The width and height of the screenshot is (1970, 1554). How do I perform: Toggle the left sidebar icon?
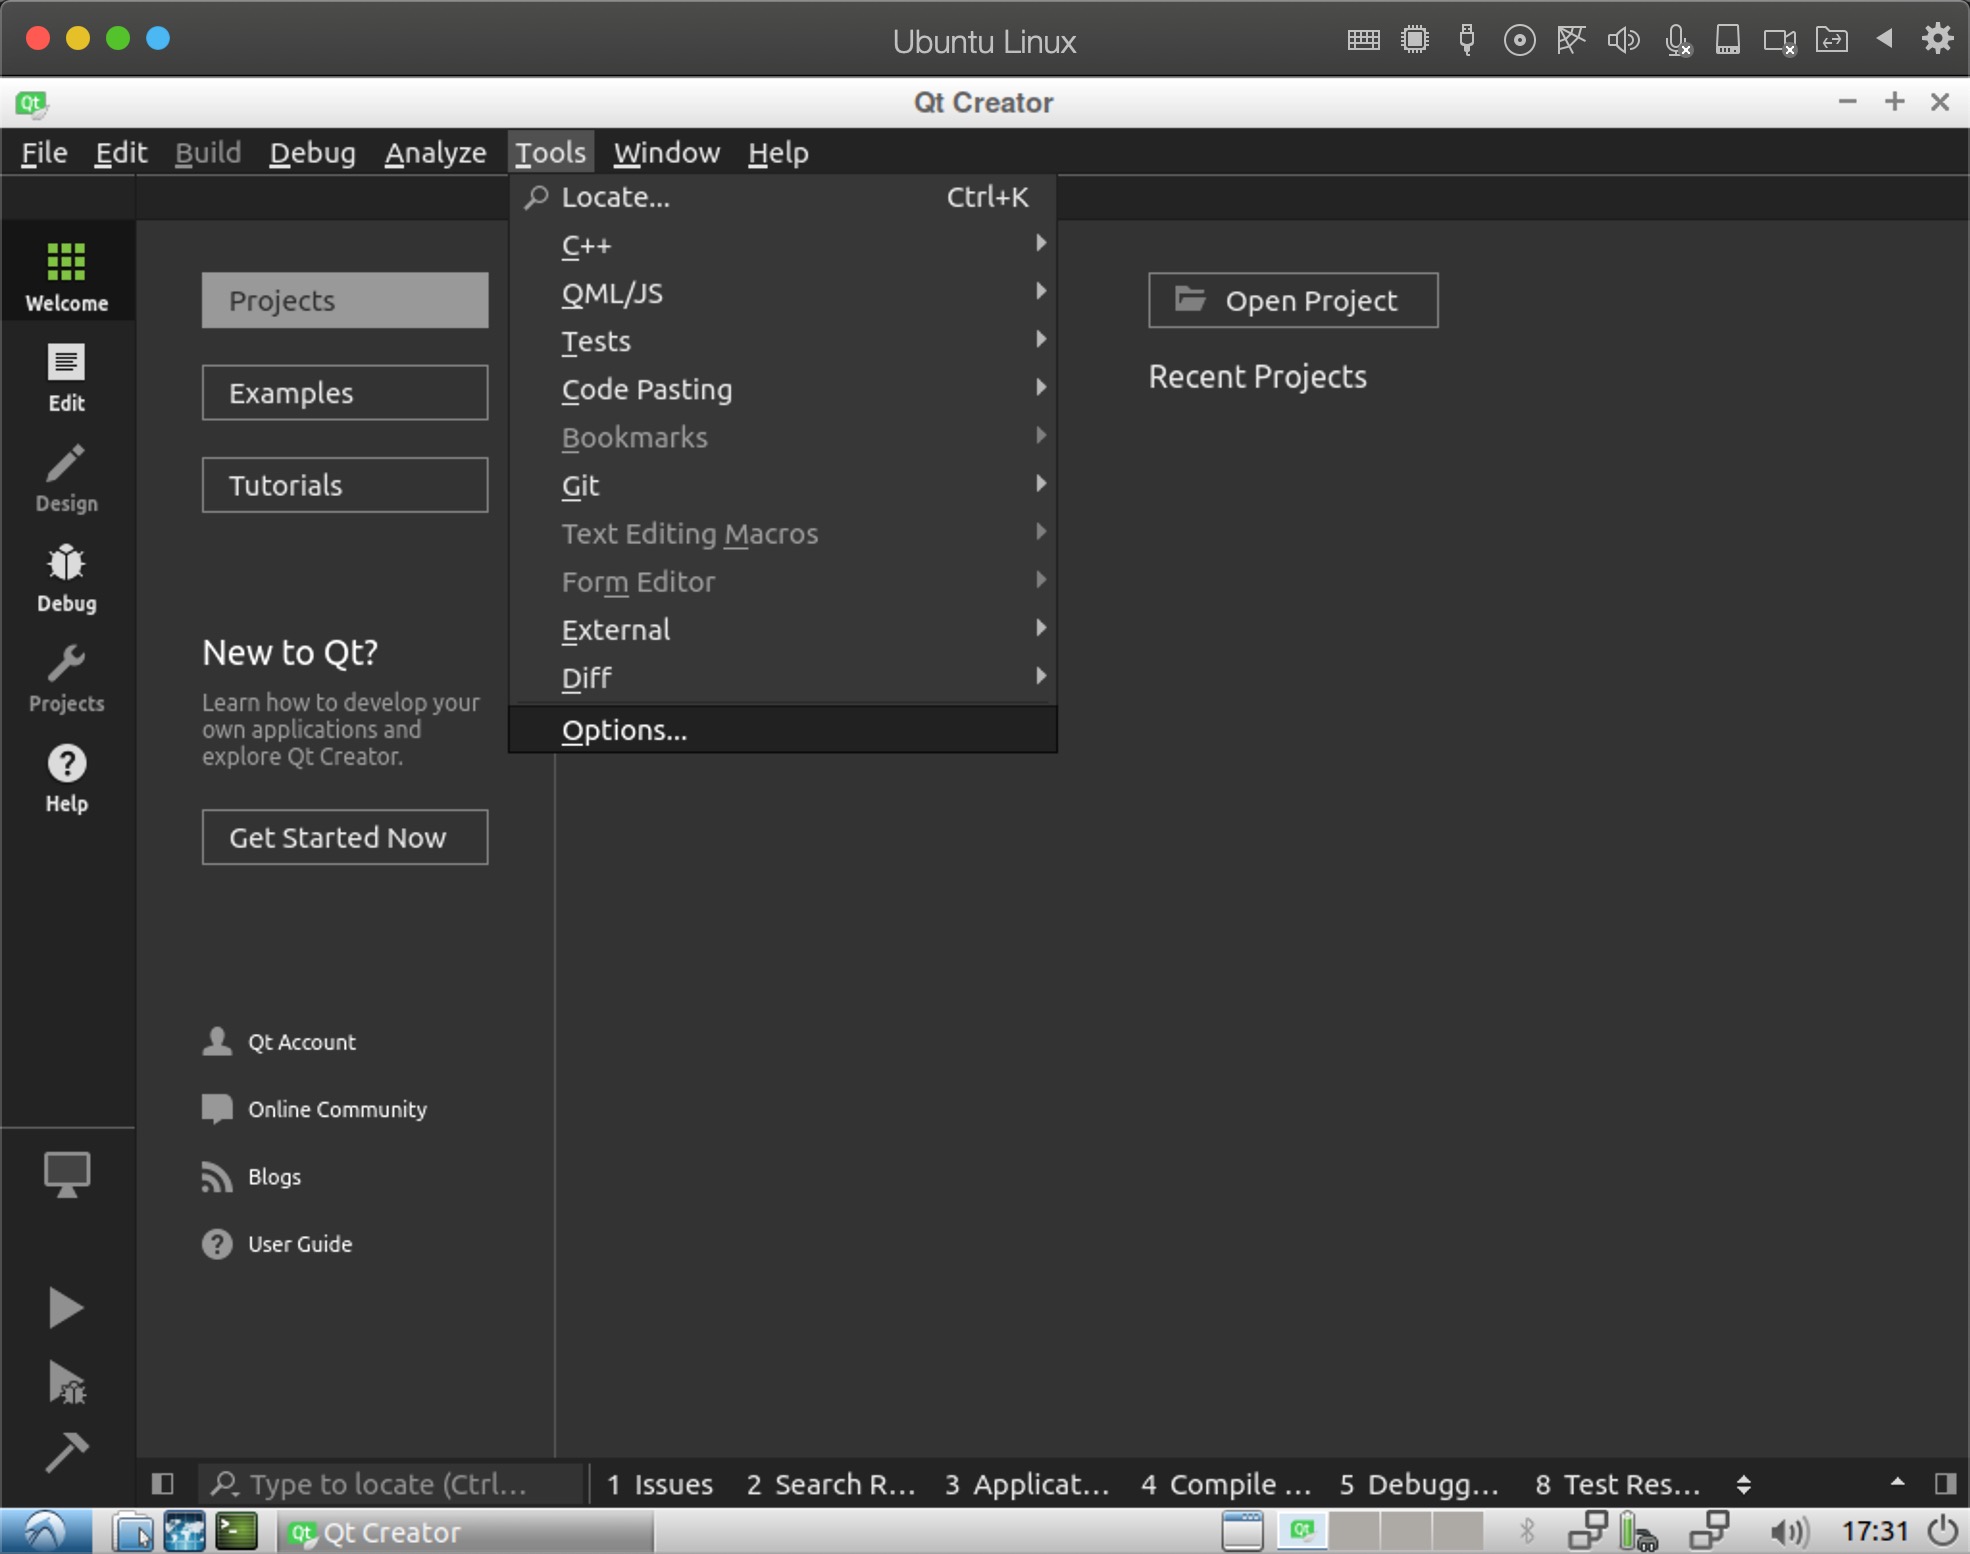click(163, 1483)
